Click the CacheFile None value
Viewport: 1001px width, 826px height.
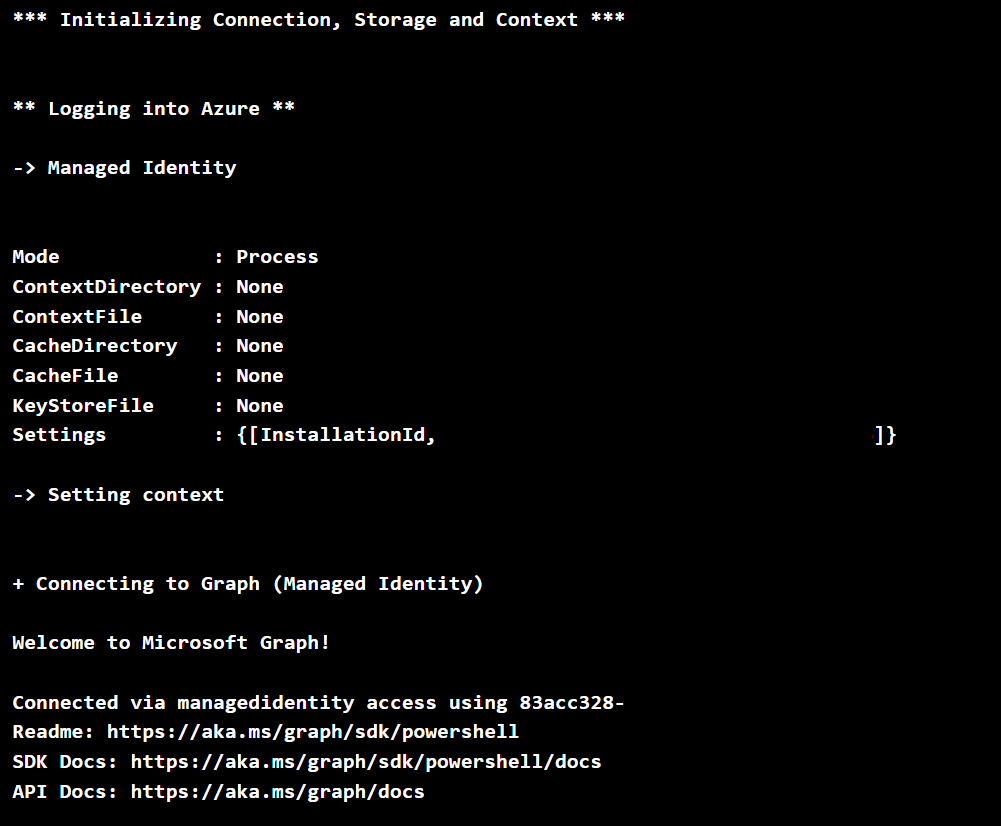click(260, 376)
